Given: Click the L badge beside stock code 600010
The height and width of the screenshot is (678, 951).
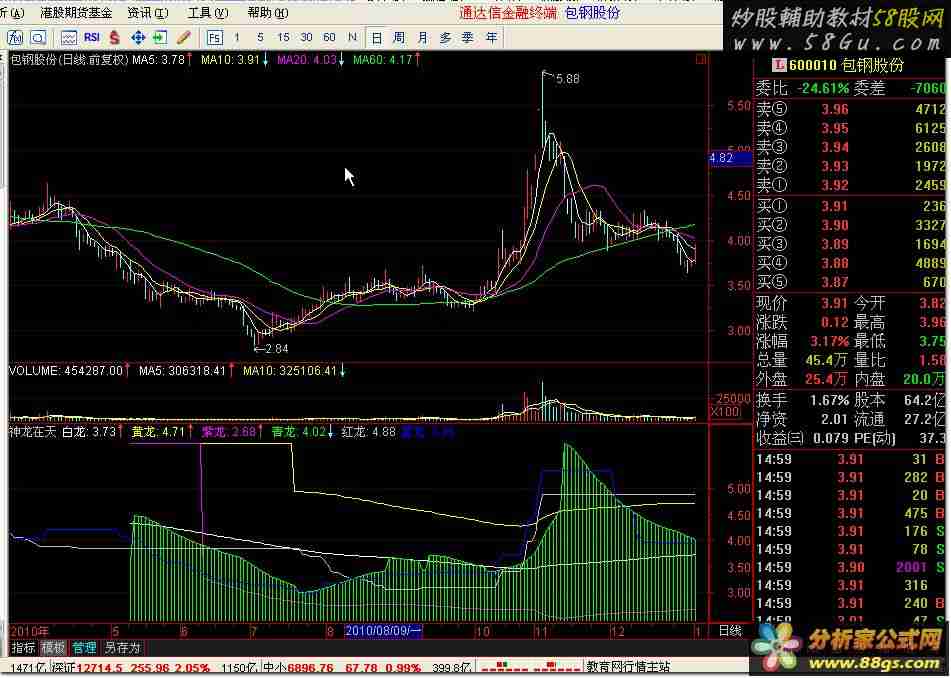Looking at the screenshot, I should point(779,65).
